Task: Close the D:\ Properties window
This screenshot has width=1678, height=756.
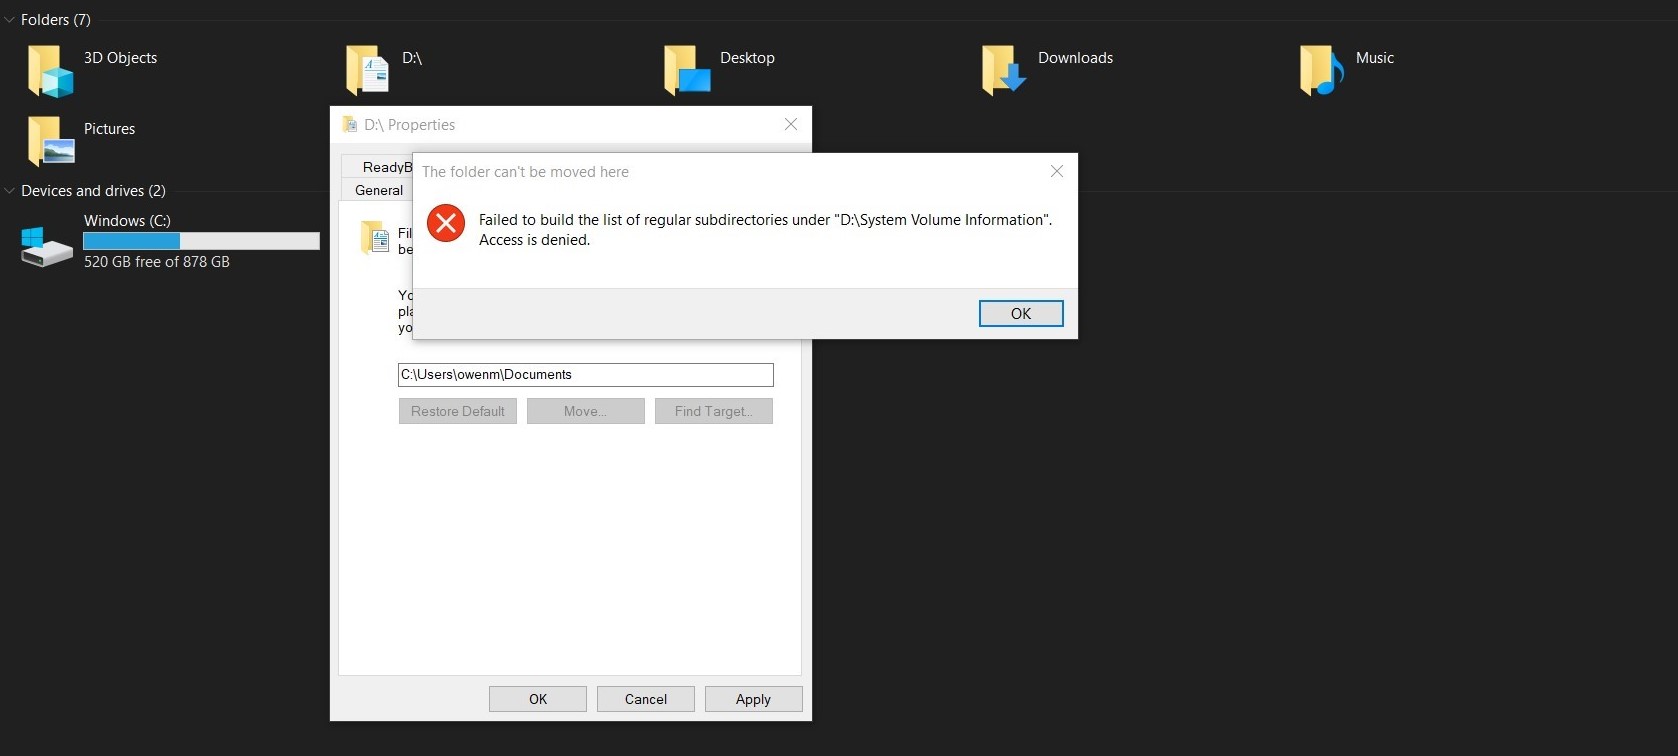Action: [x=791, y=124]
